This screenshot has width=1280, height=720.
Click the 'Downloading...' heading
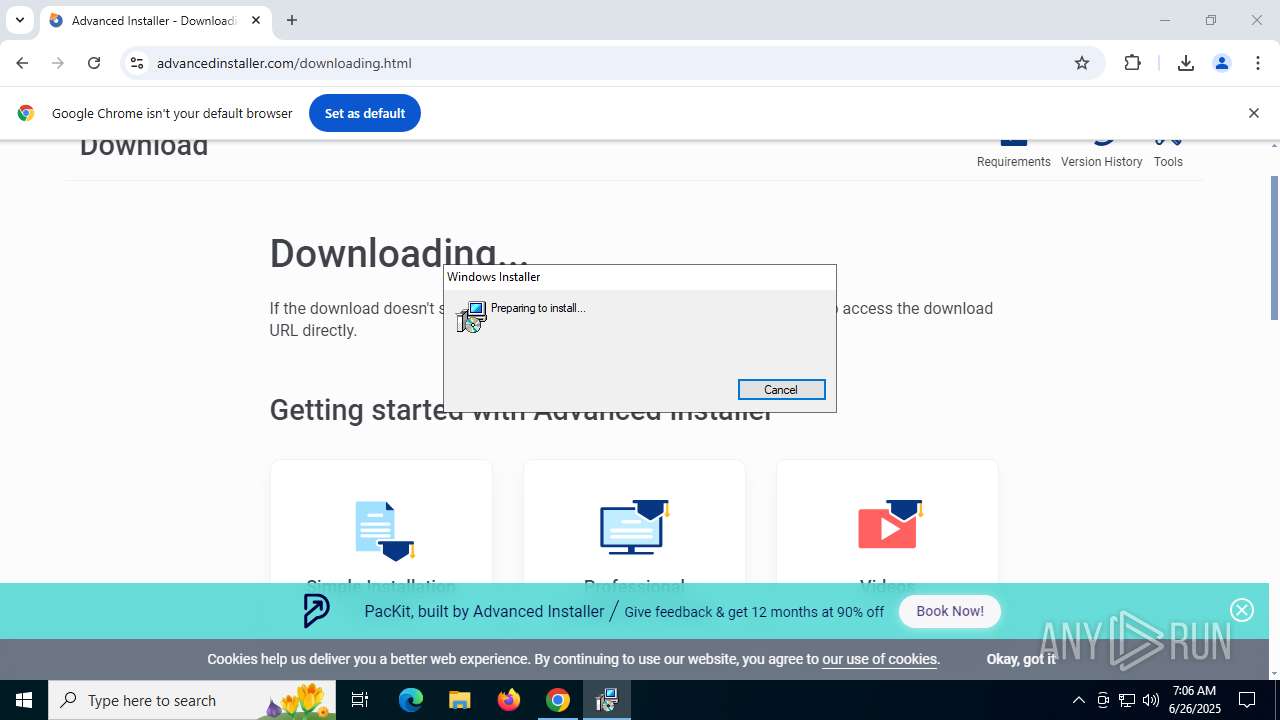coord(399,253)
